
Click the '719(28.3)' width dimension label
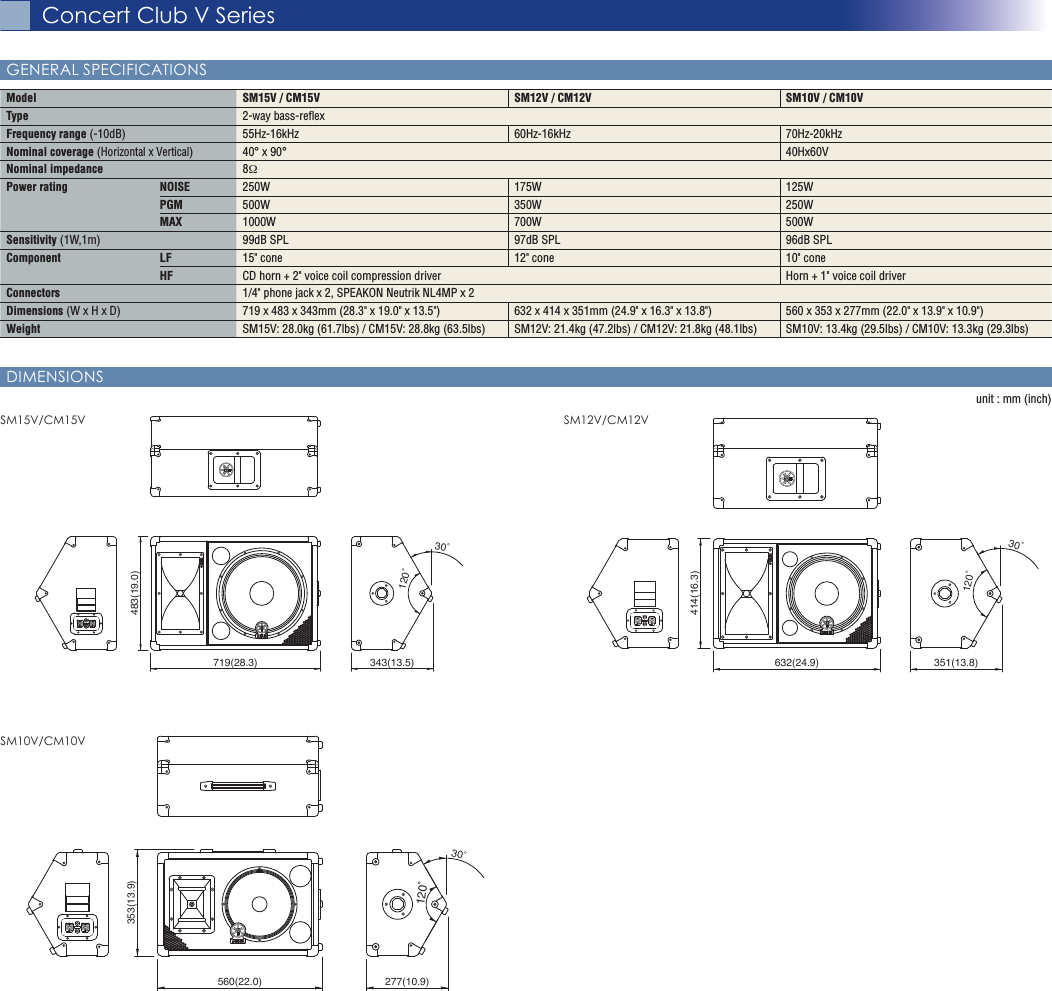[x=235, y=662]
